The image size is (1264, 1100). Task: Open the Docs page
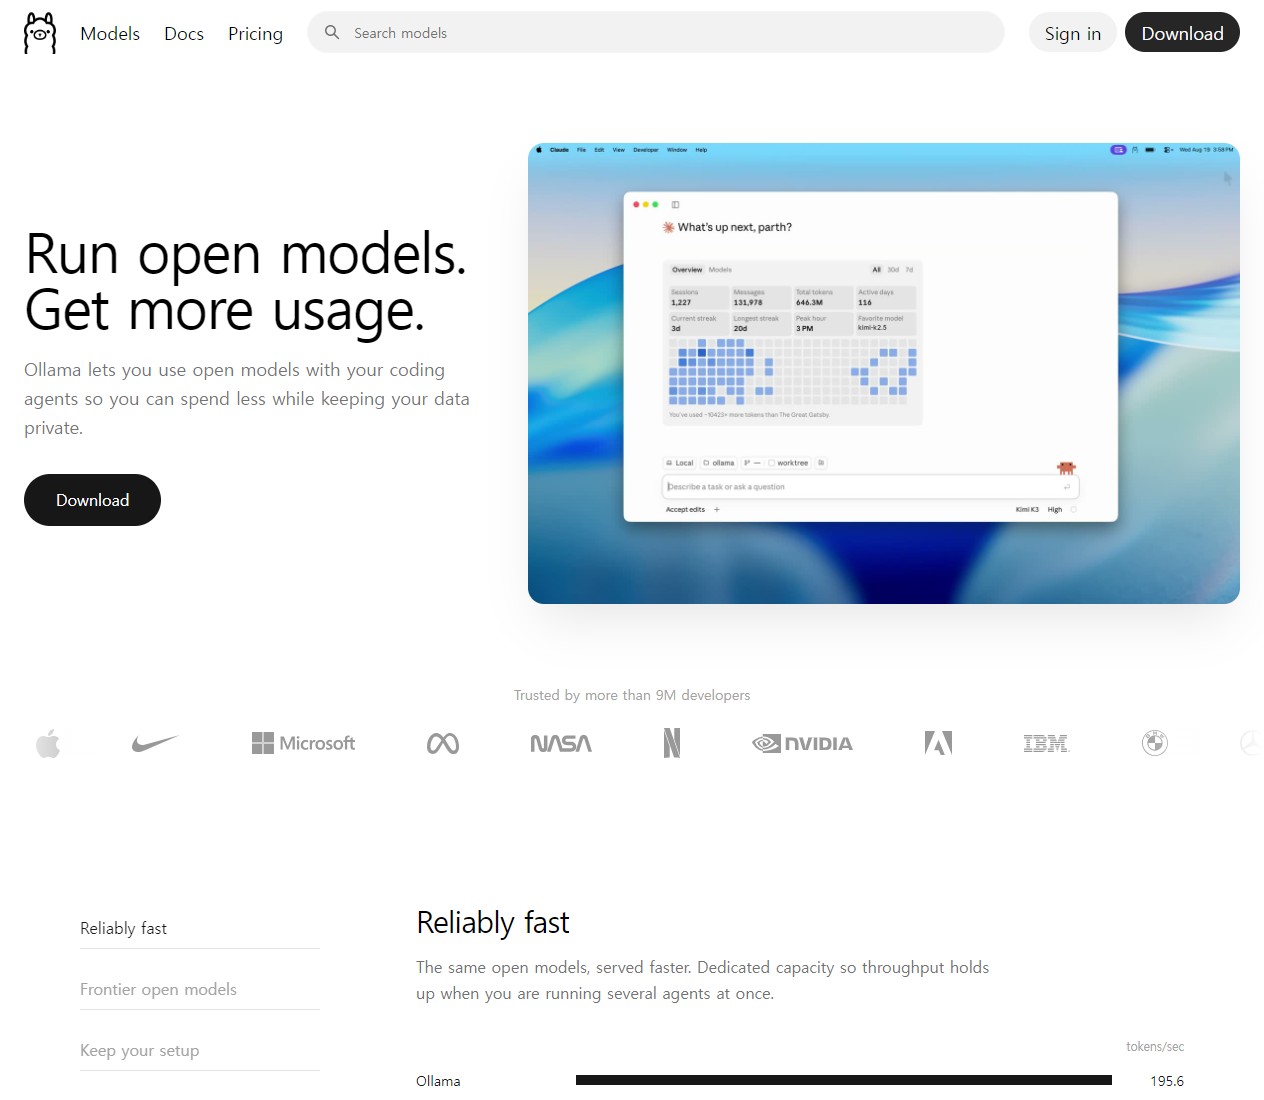tap(184, 33)
